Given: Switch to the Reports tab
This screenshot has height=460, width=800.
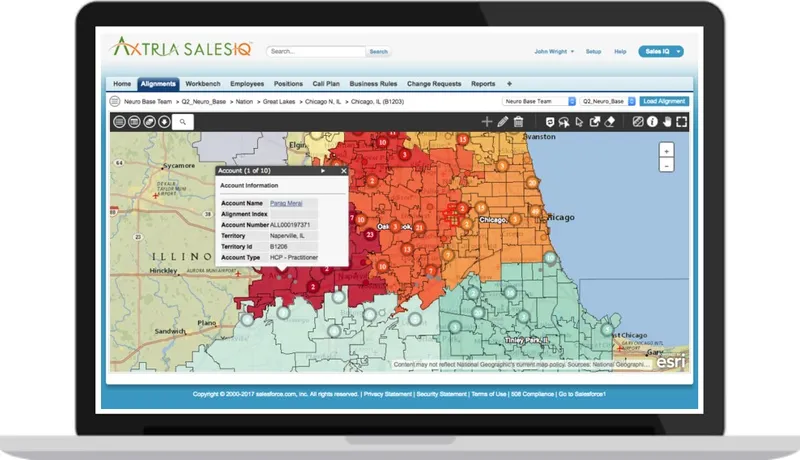Looking at the screenshot, I should pyautogui.click(x=483, y=84).
